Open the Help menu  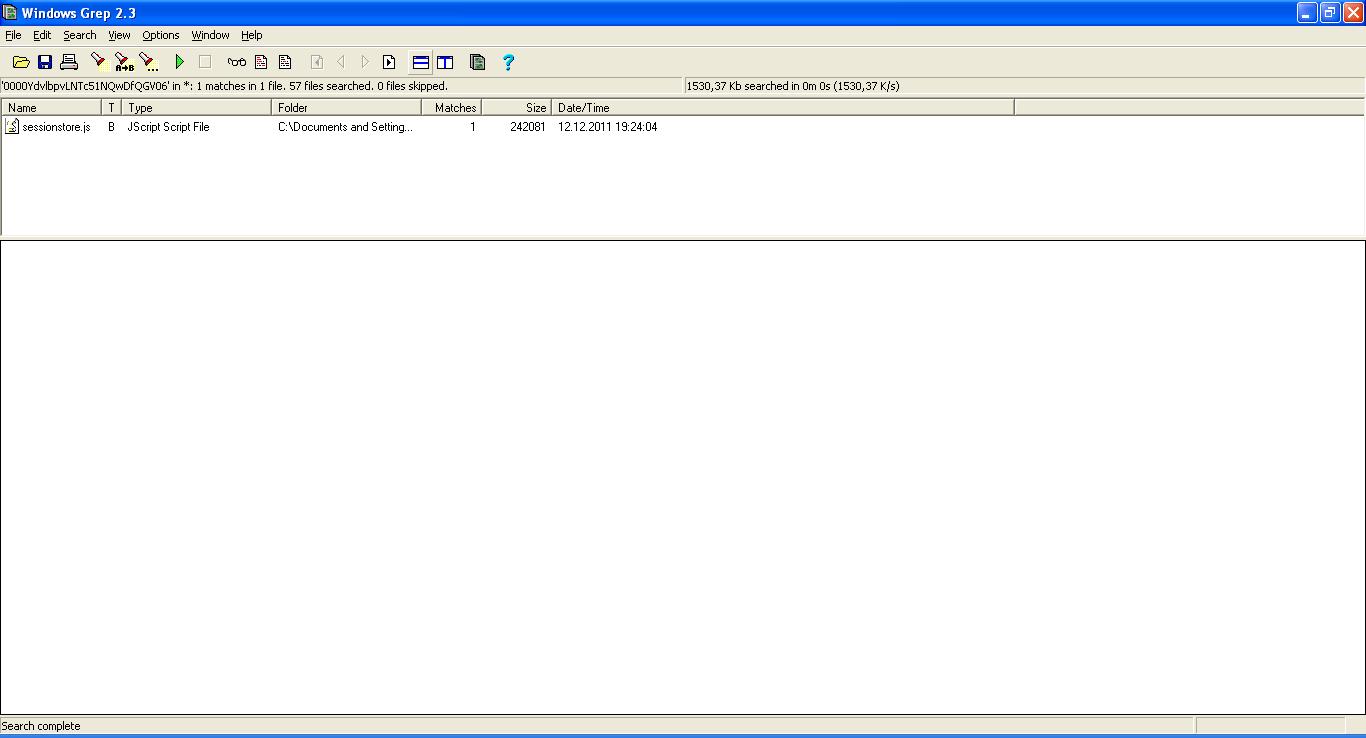tap(252, 35)
